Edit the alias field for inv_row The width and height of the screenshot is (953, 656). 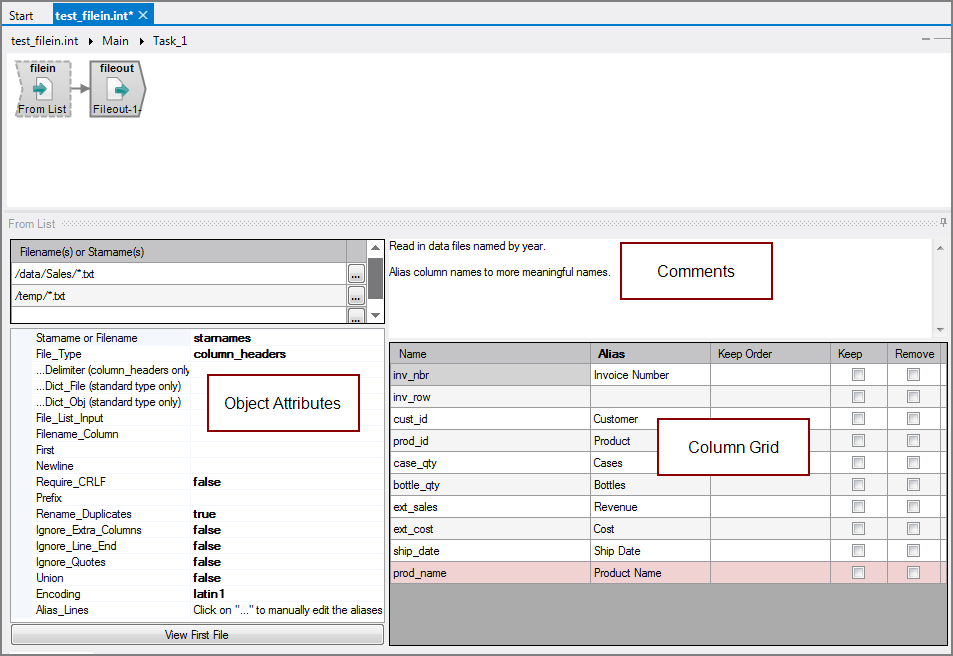point(650,397)
